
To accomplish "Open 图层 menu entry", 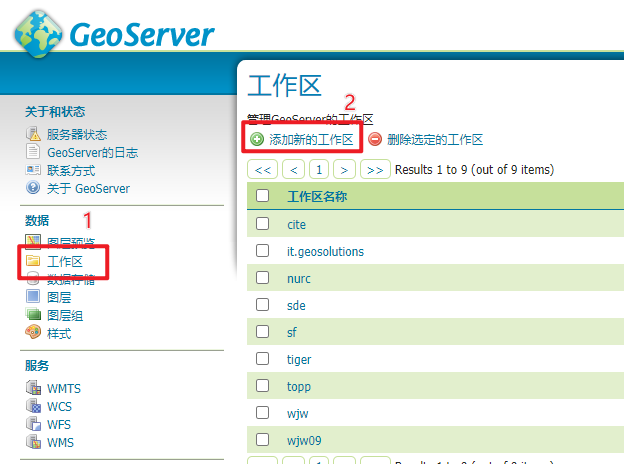I will [x=59, y=298].
